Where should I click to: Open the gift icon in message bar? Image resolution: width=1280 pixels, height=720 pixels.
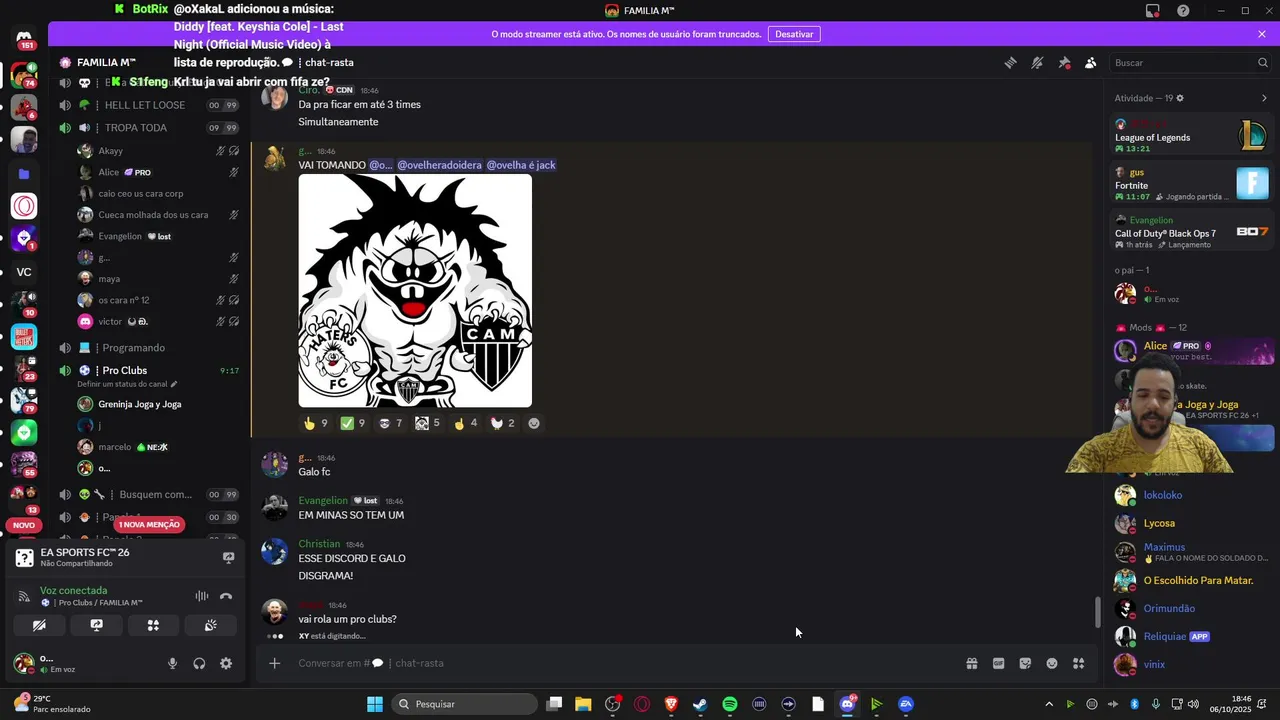(x=971, y=663)
